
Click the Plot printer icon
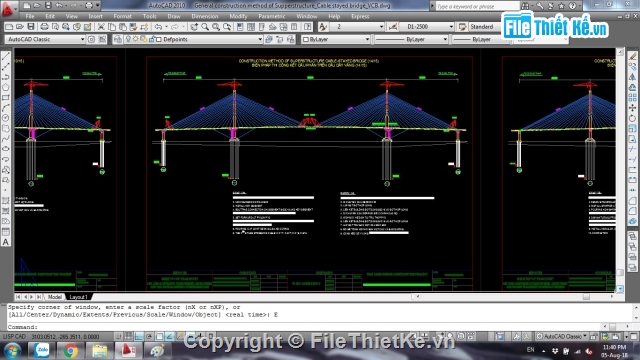point(44,27)
